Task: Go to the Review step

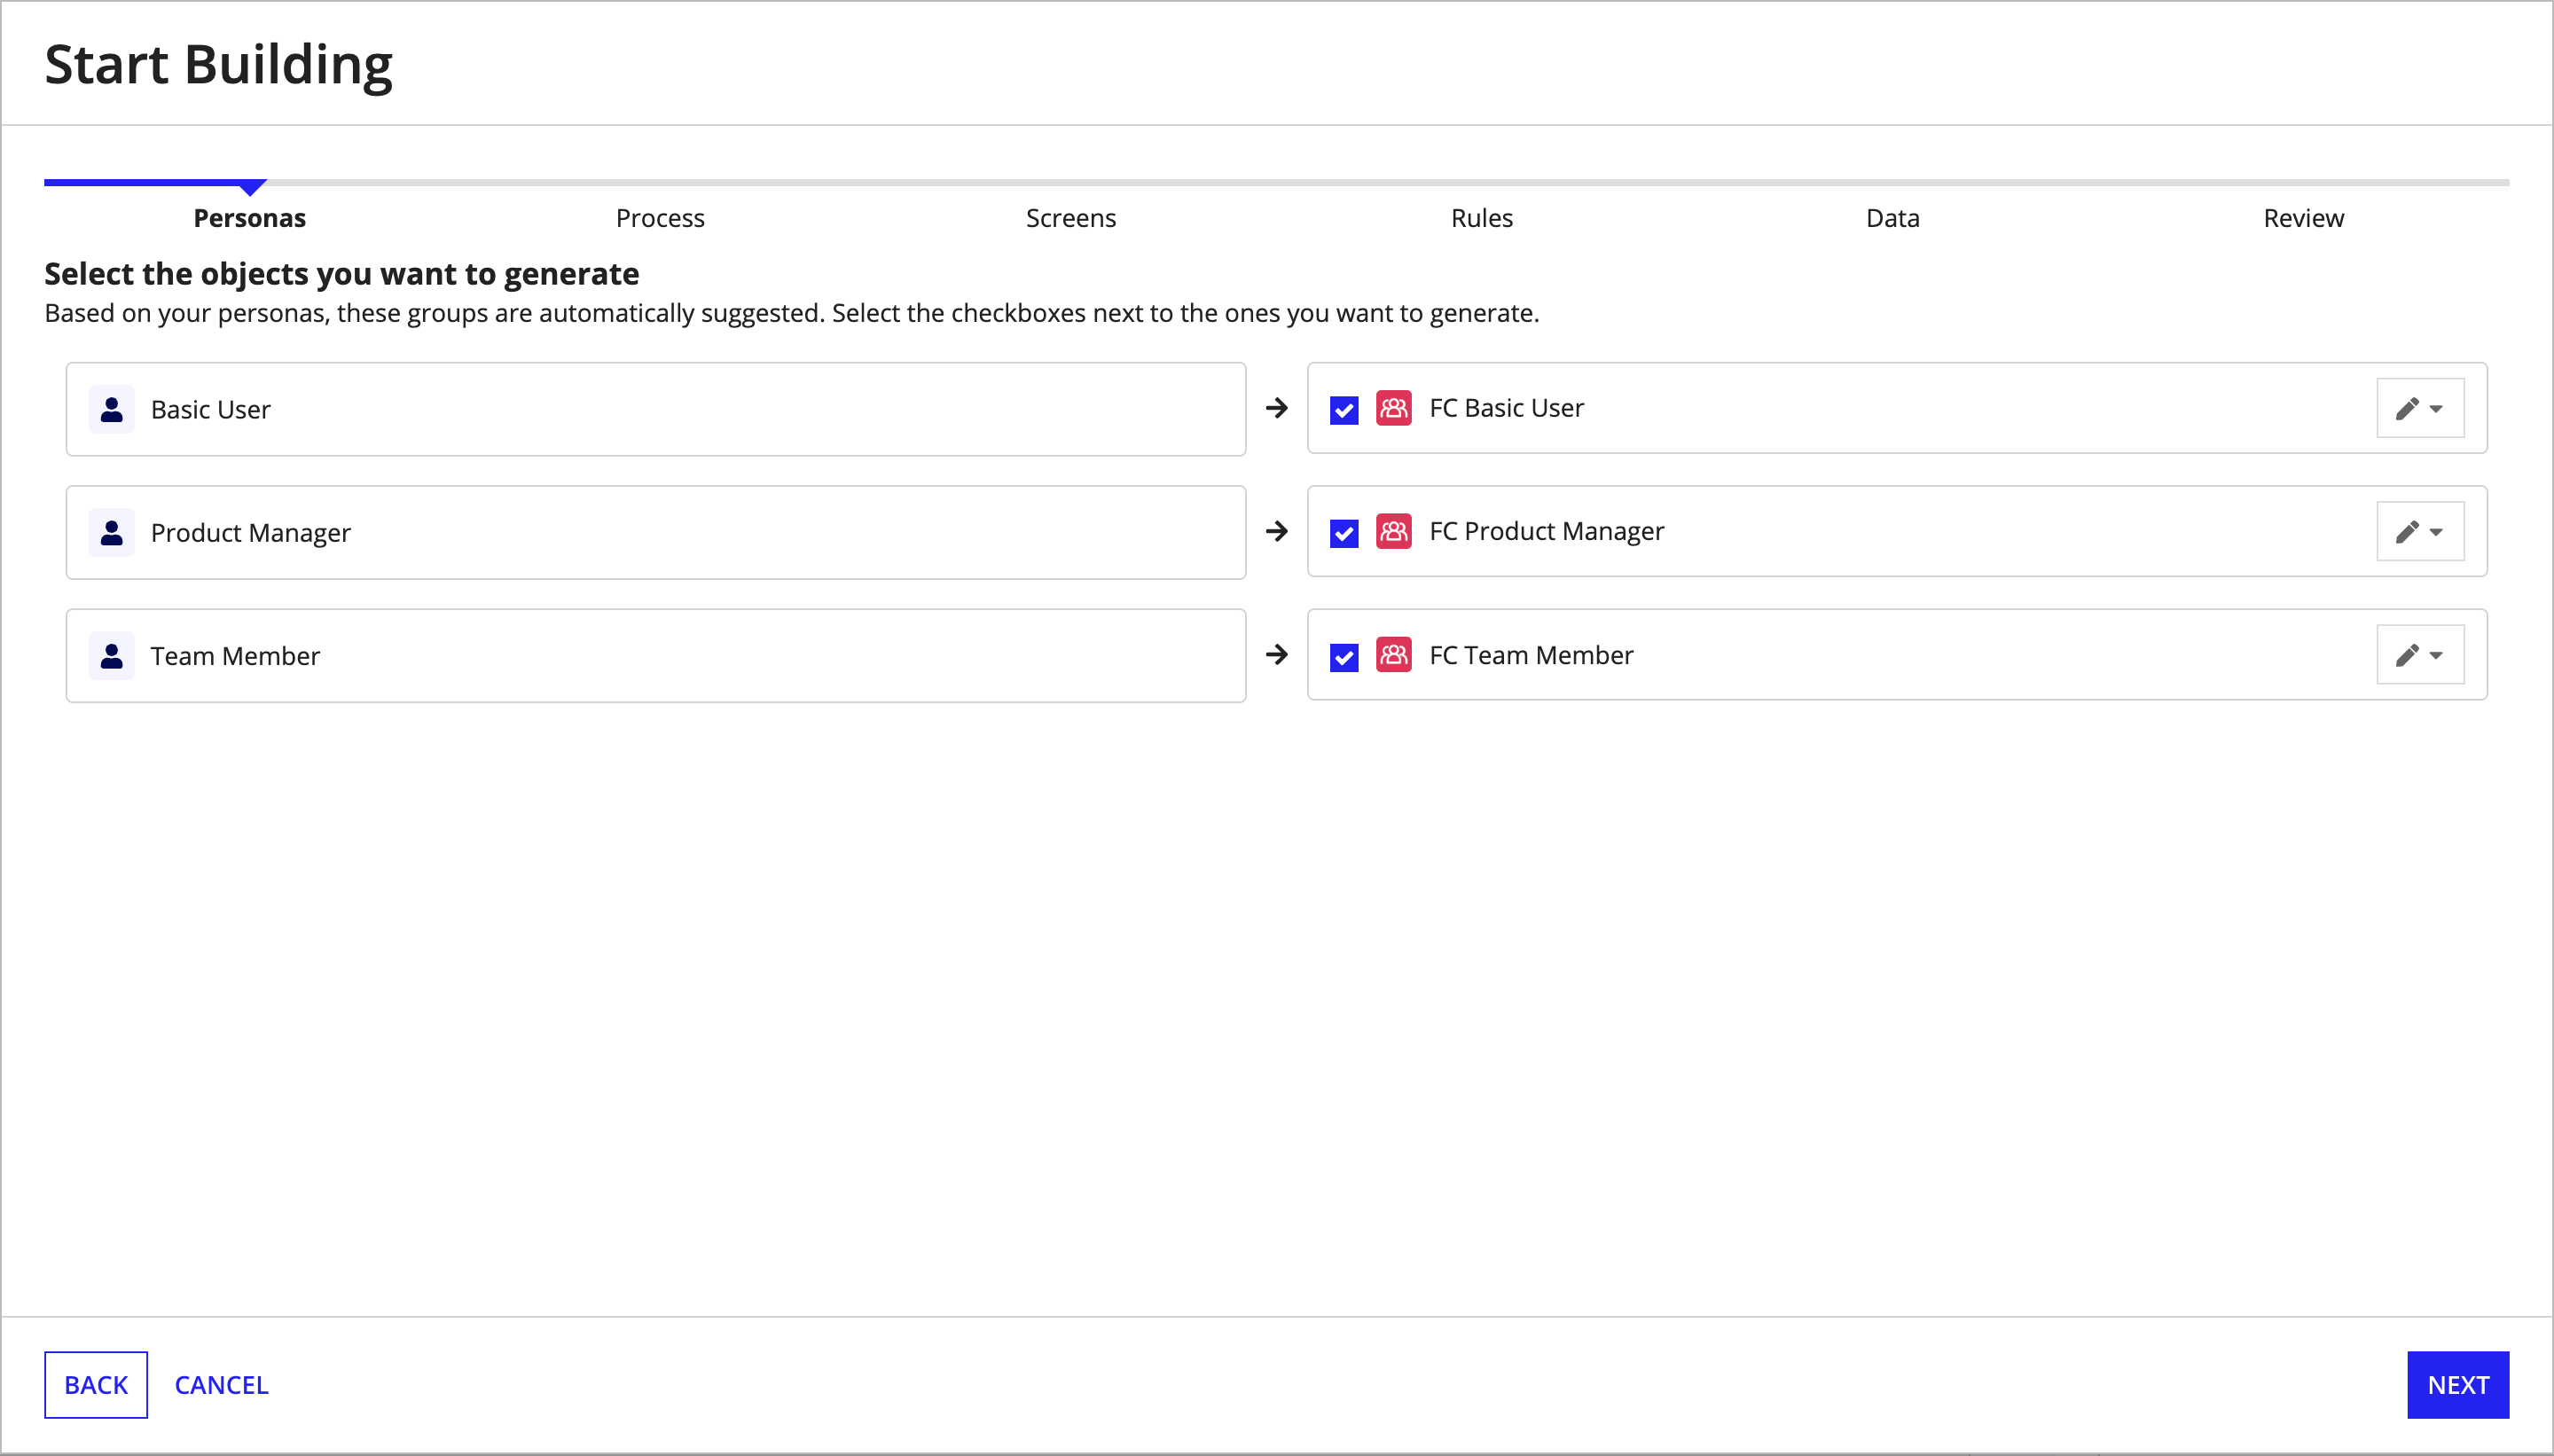Action: point(2303,218)
